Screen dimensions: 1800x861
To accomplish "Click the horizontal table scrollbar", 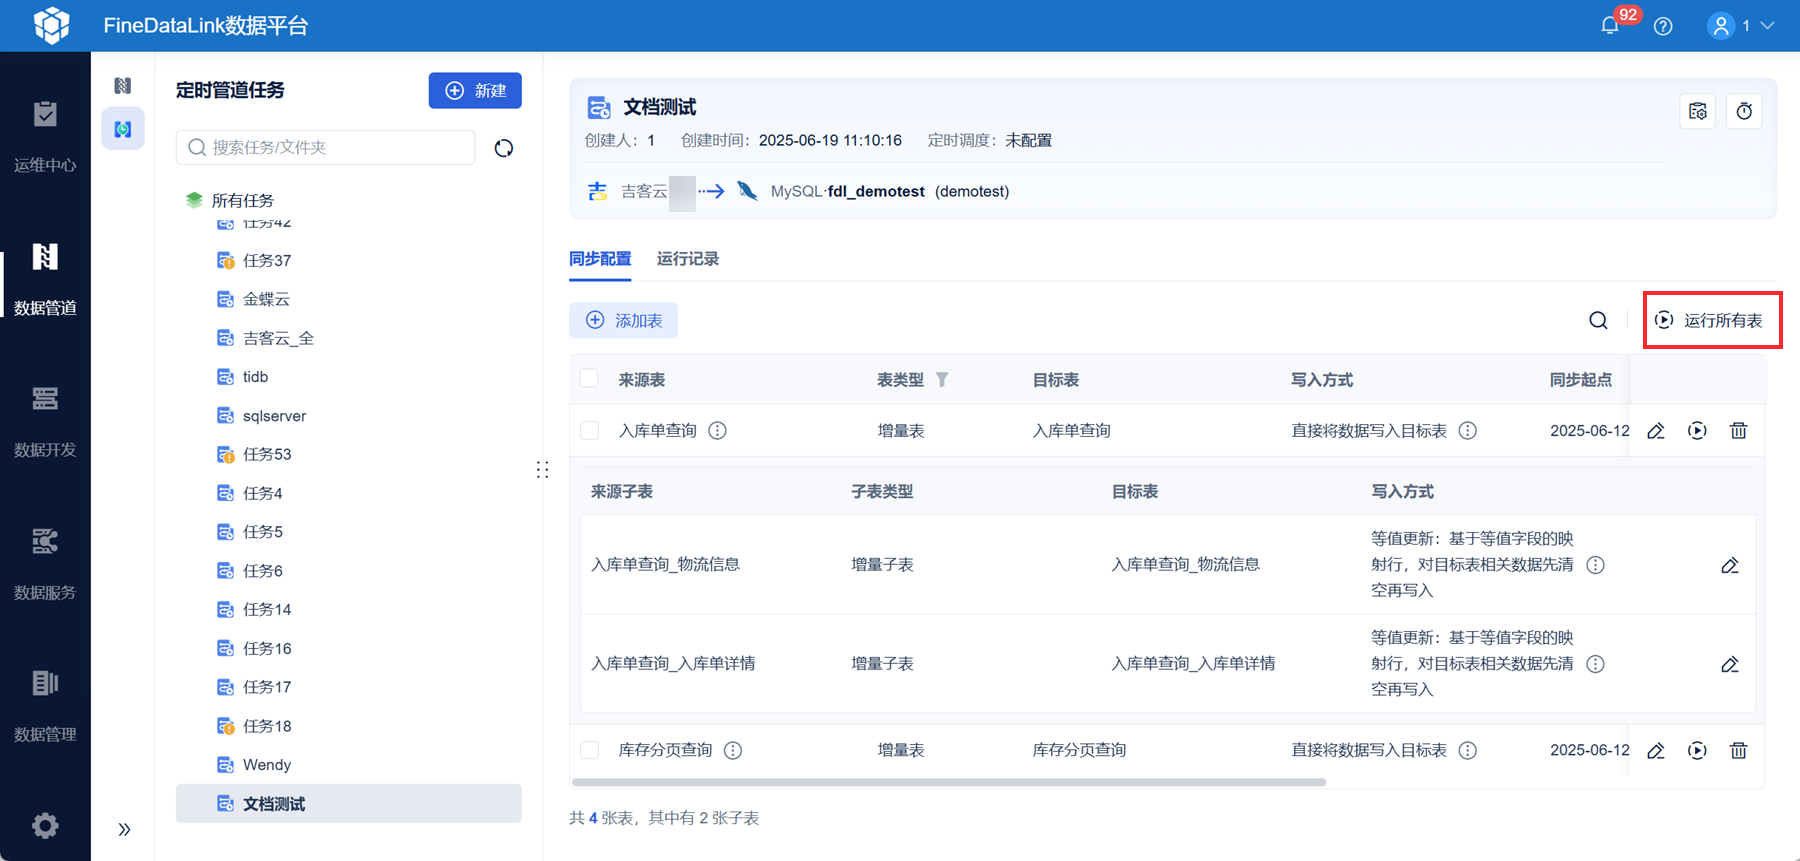I will [x=949, y=782].
